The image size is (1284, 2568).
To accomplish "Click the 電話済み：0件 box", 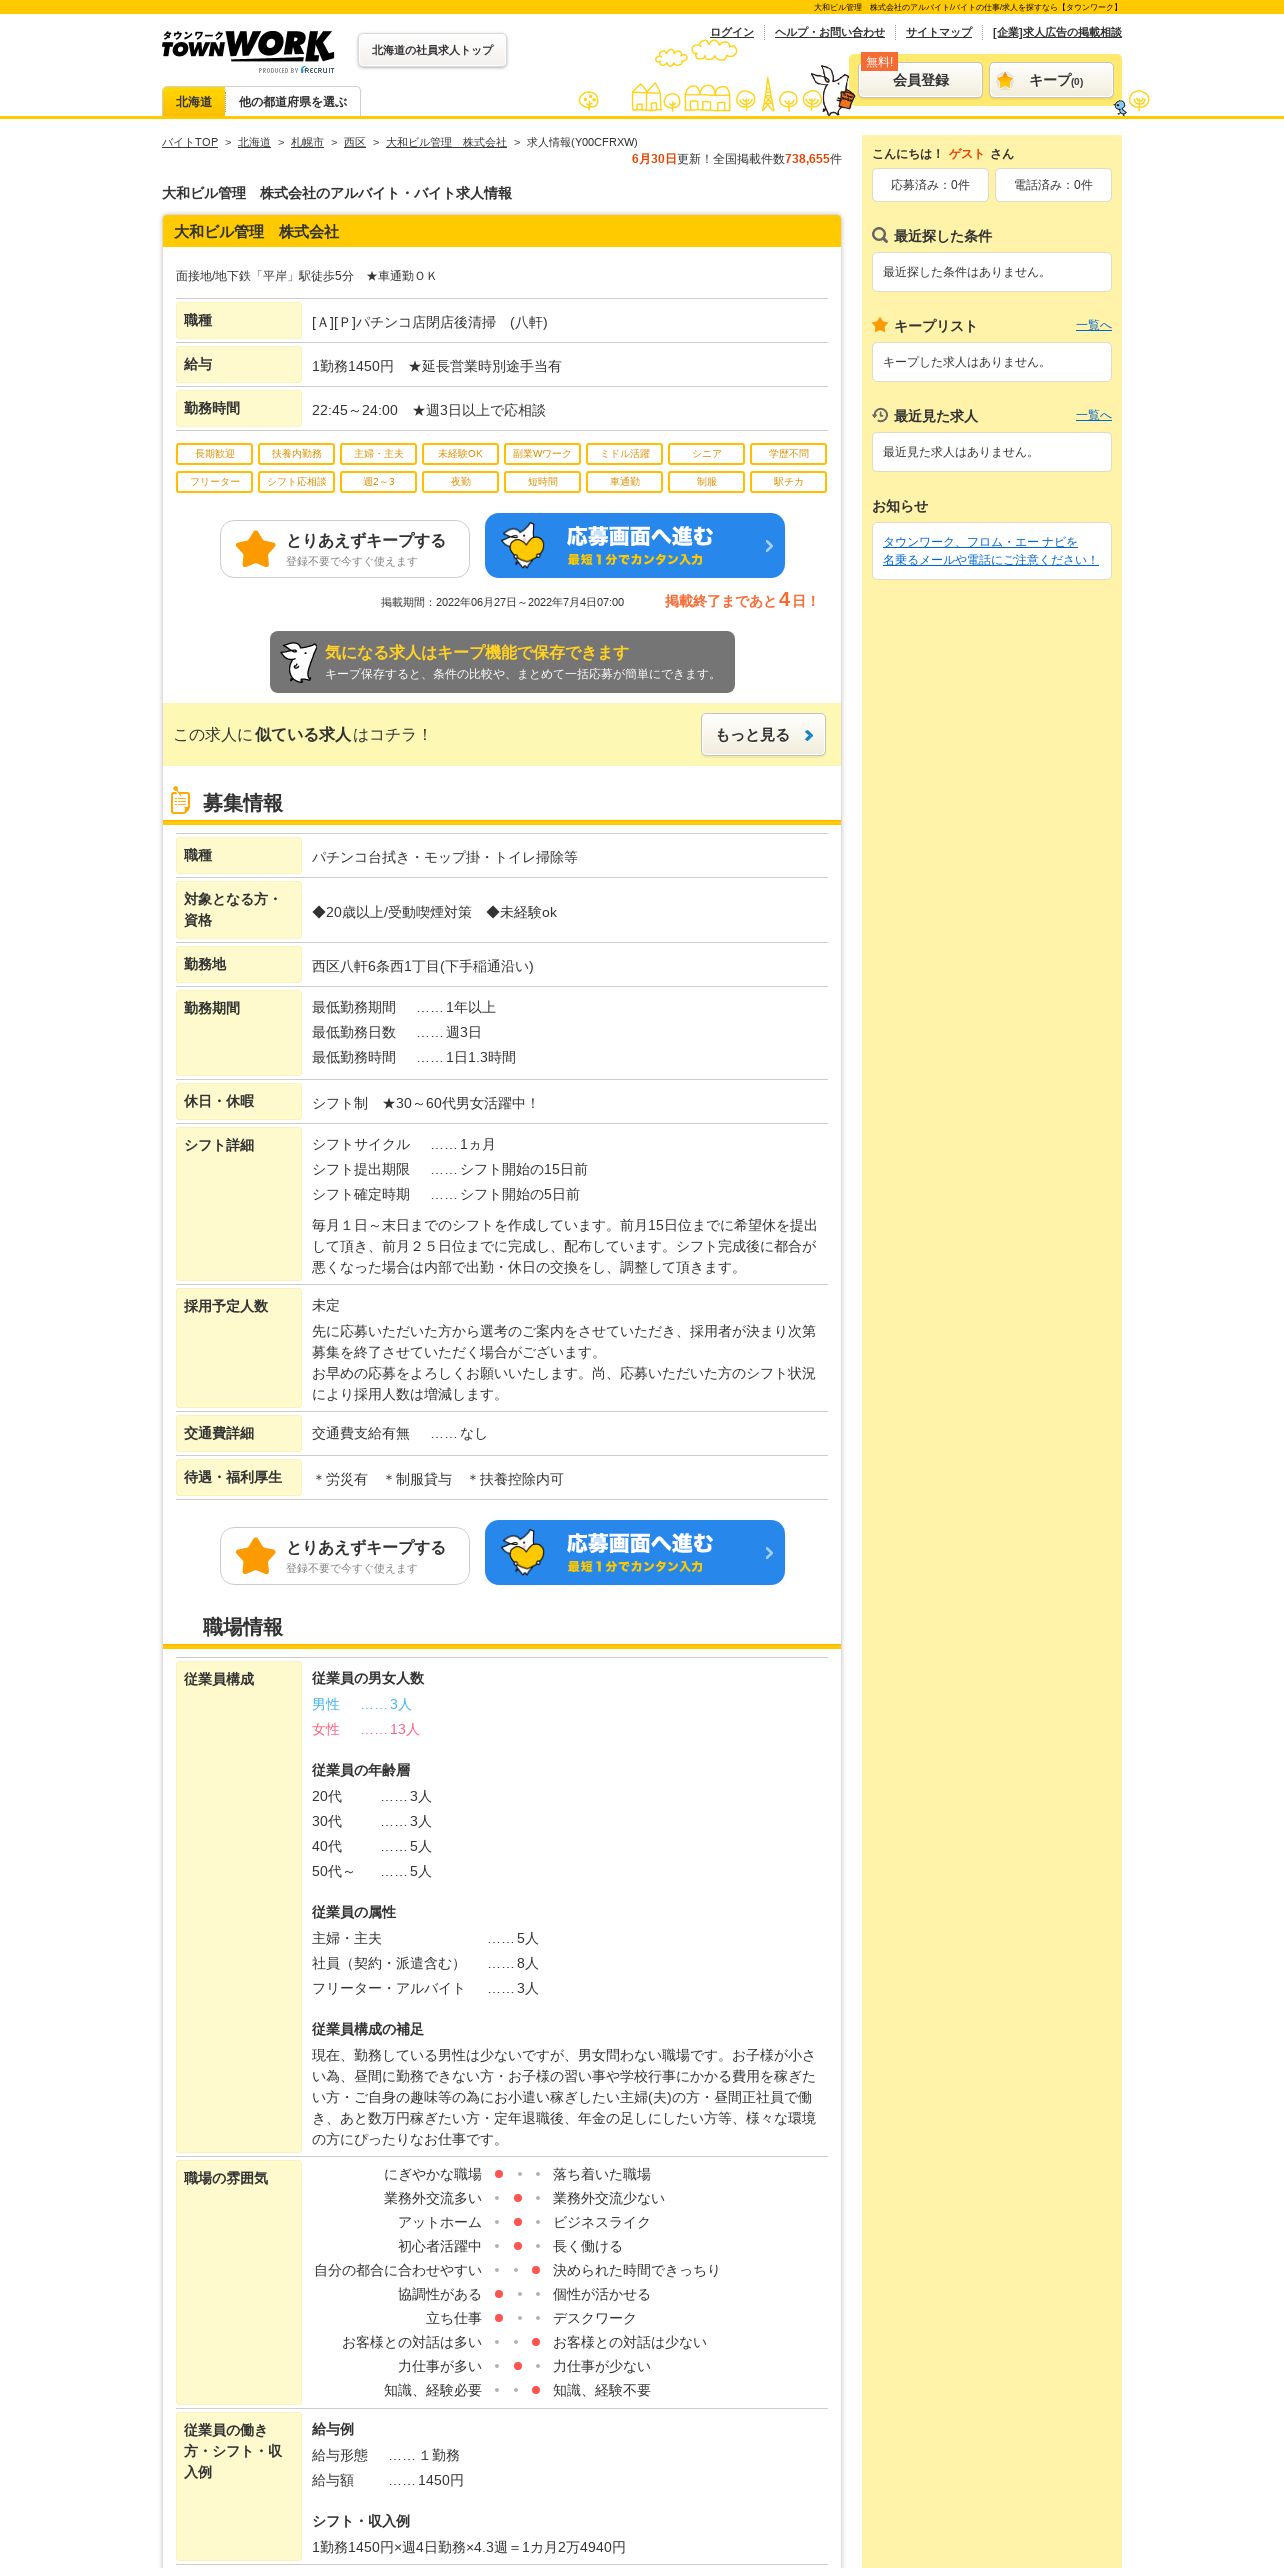I will click(x=1053, y=185).
